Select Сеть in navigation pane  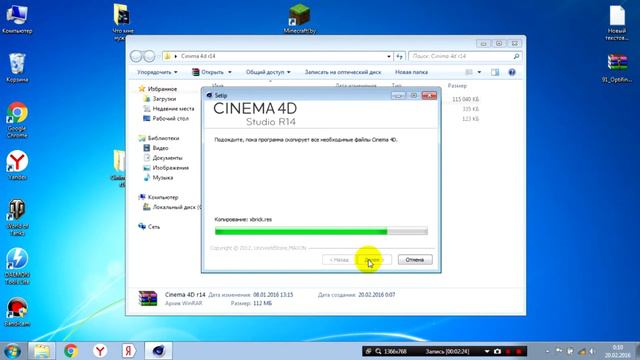point(153,227)
